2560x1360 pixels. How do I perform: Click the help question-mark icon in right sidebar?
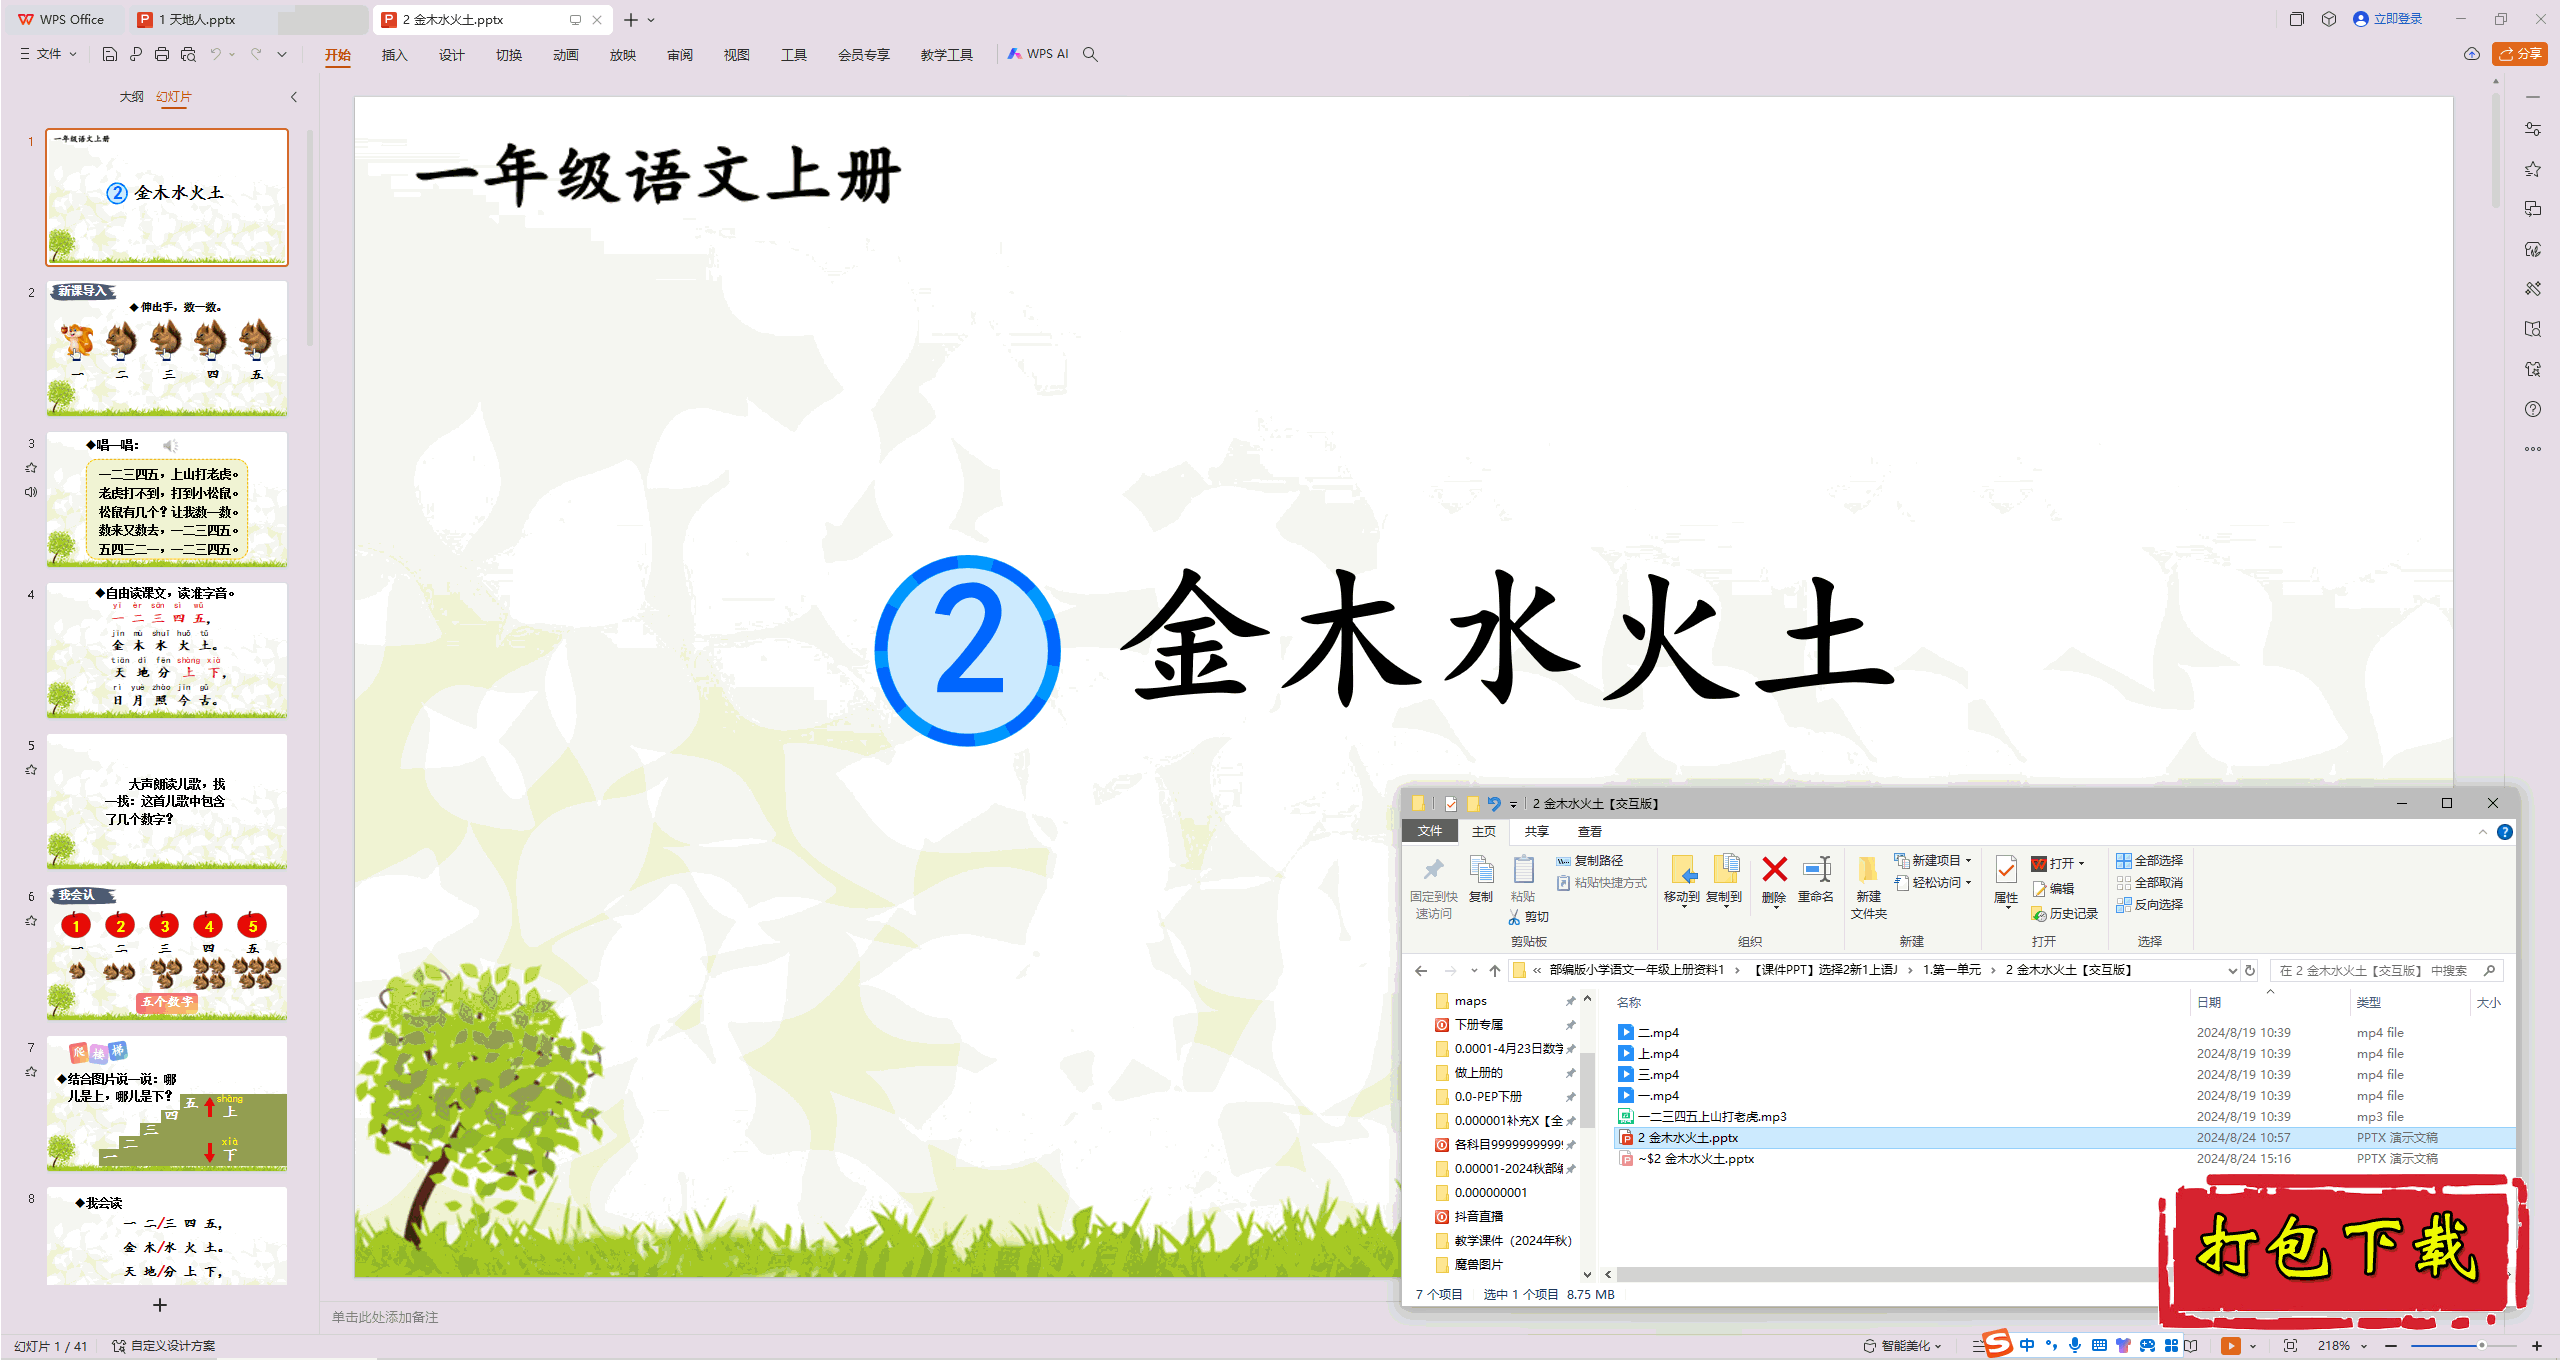point(2533,409)
